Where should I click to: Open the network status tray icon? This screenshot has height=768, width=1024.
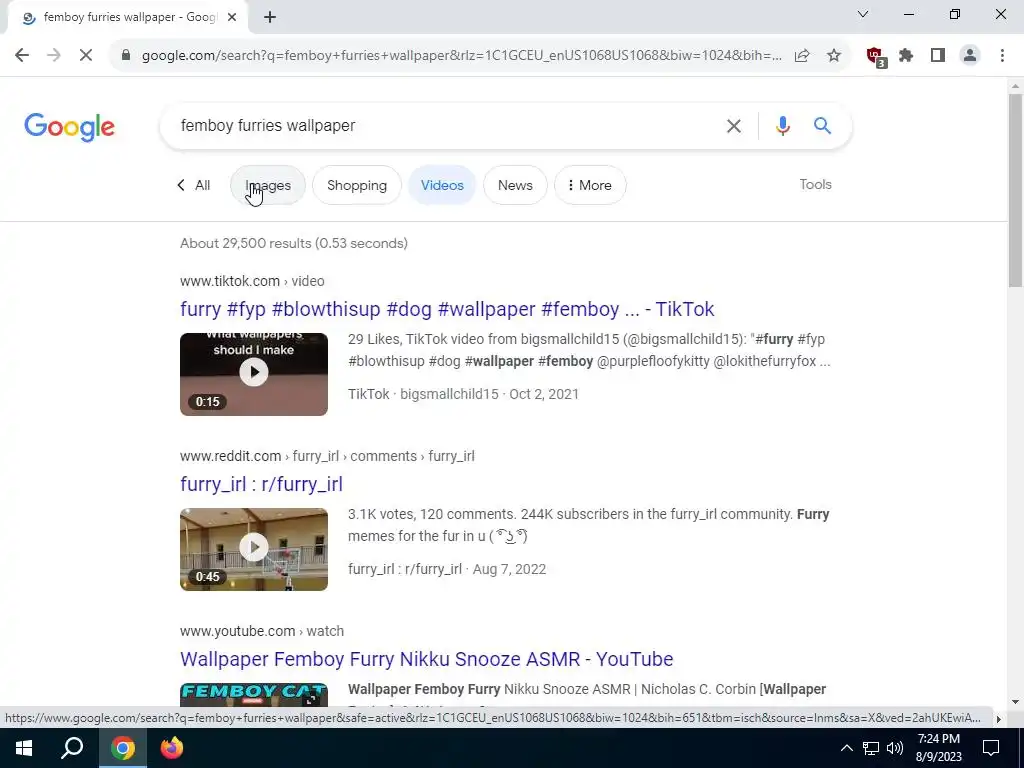(871, 748)
